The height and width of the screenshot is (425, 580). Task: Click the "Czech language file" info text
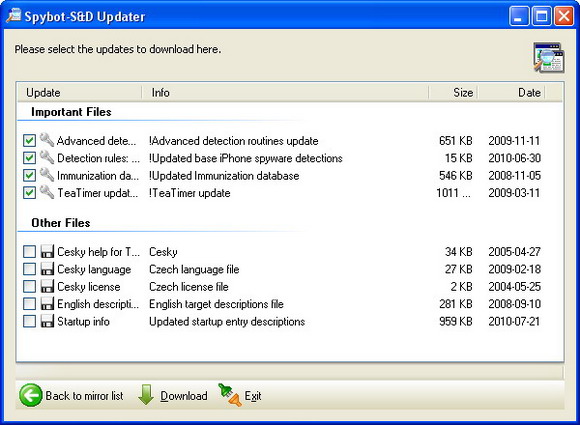pos(194,269)
